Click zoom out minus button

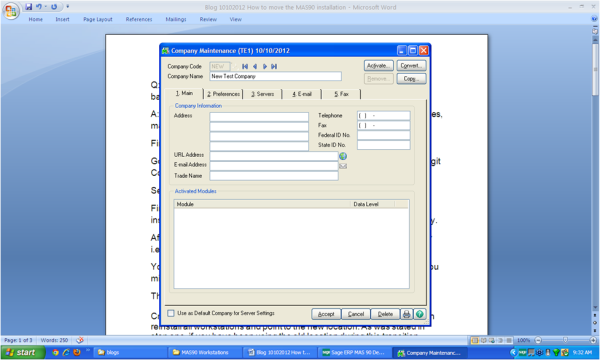538,340
